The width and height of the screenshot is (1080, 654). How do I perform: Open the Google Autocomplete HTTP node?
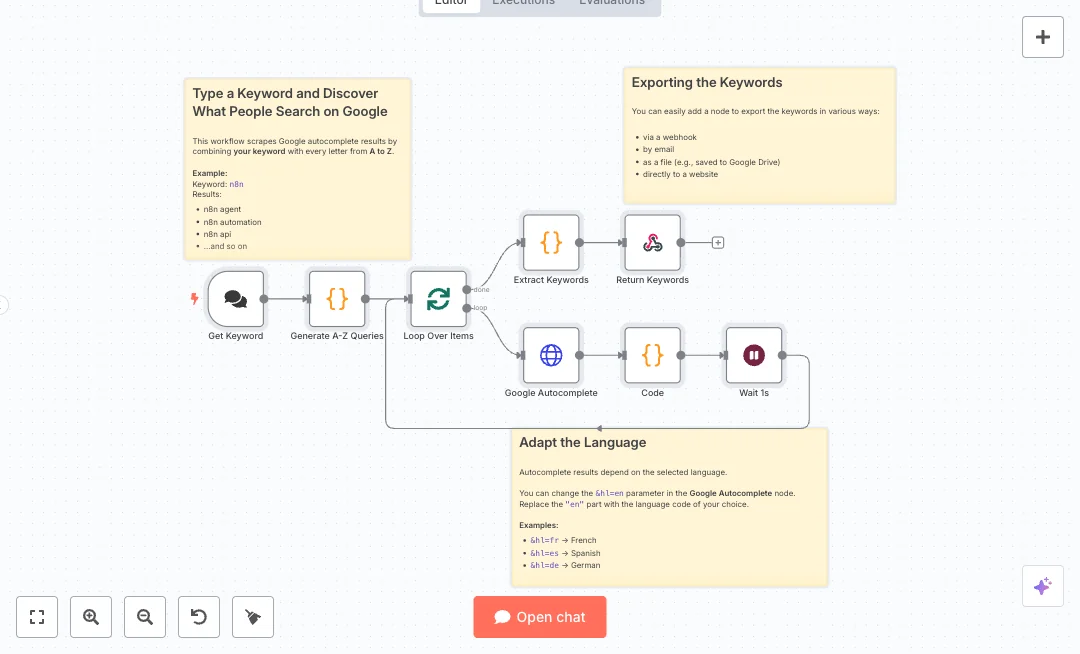click(x=551, y=355)
